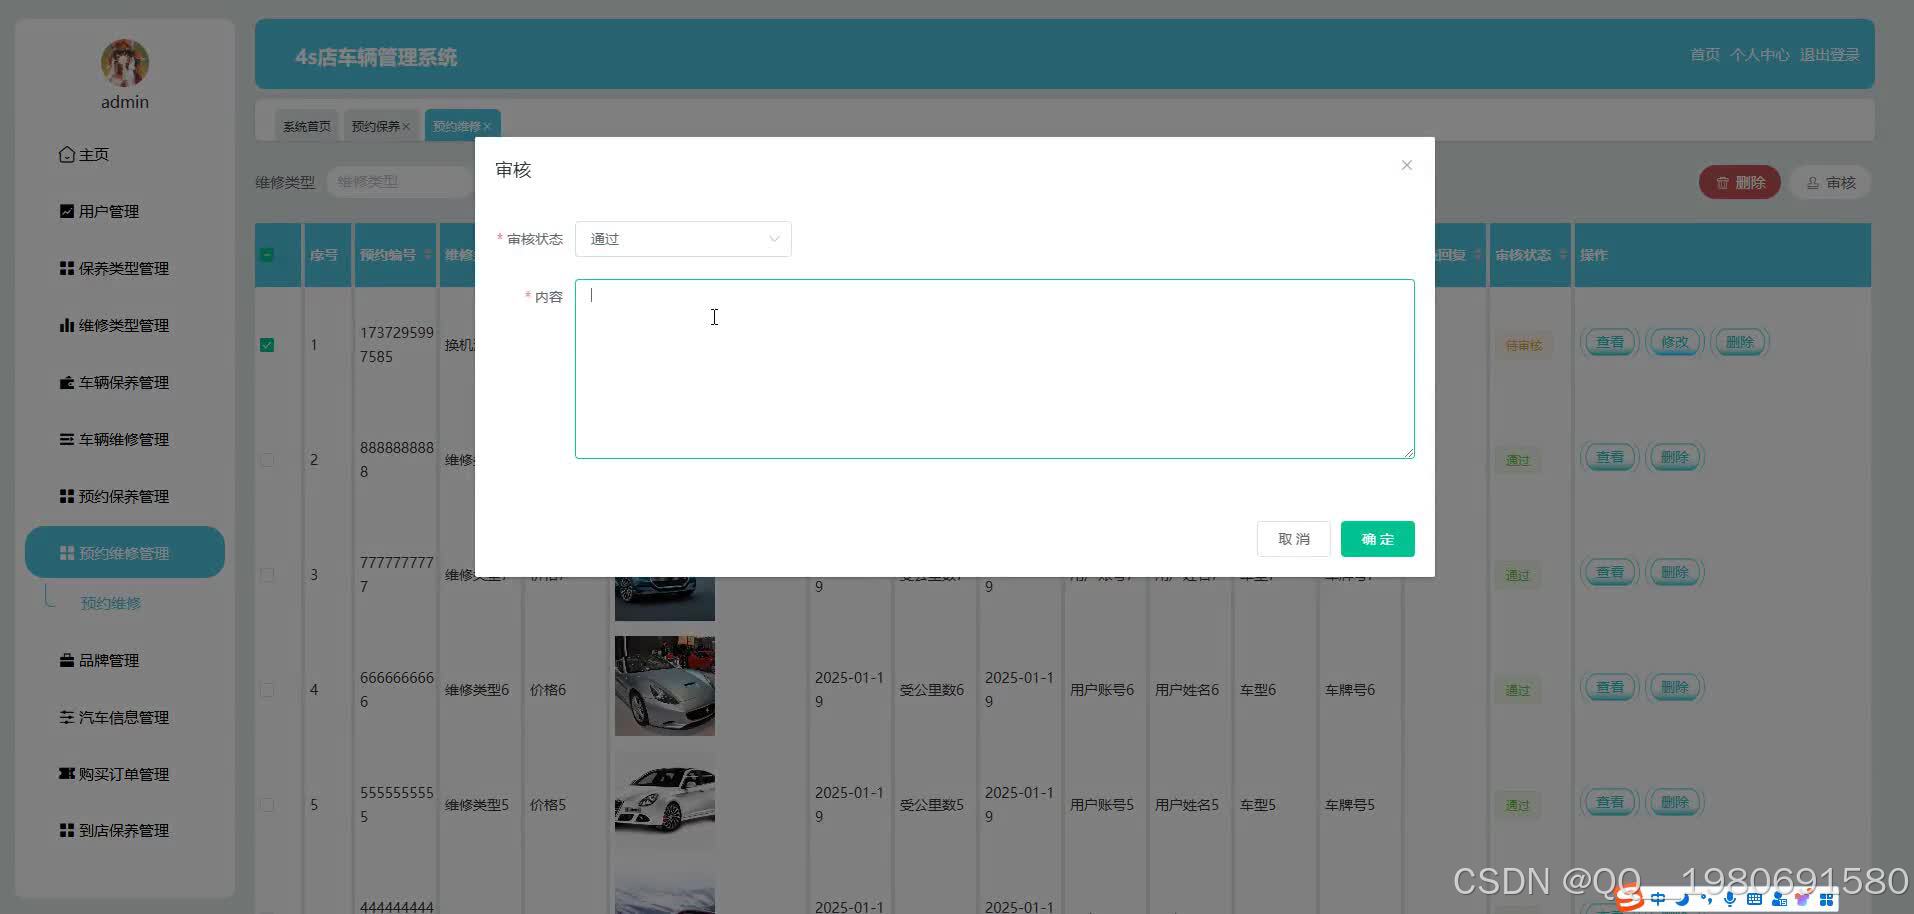Screen dimensions: 1914x914
Task: Select the 品牌管理 sidebar icon
Action: click(66, 660)
